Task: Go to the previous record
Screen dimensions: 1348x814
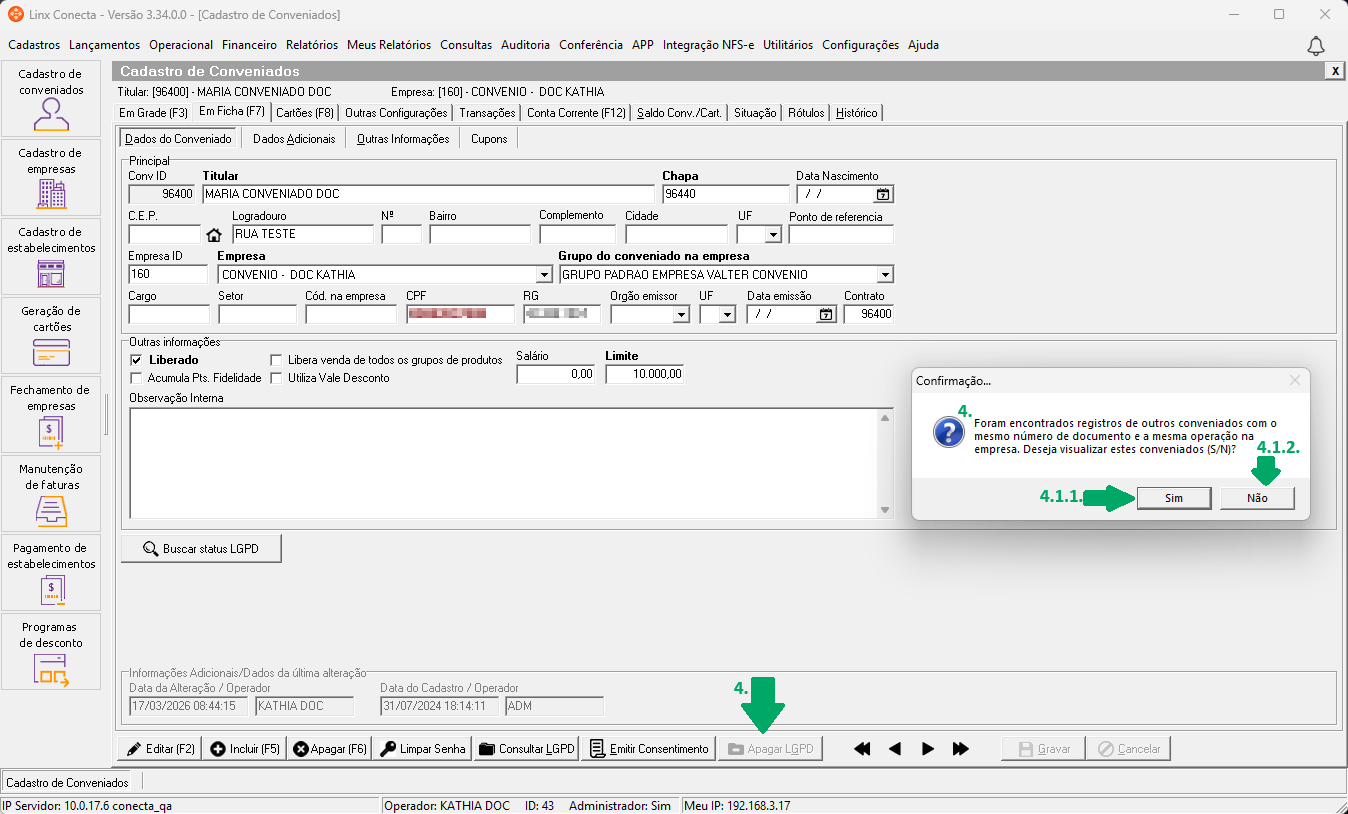Action: point(895,749)
